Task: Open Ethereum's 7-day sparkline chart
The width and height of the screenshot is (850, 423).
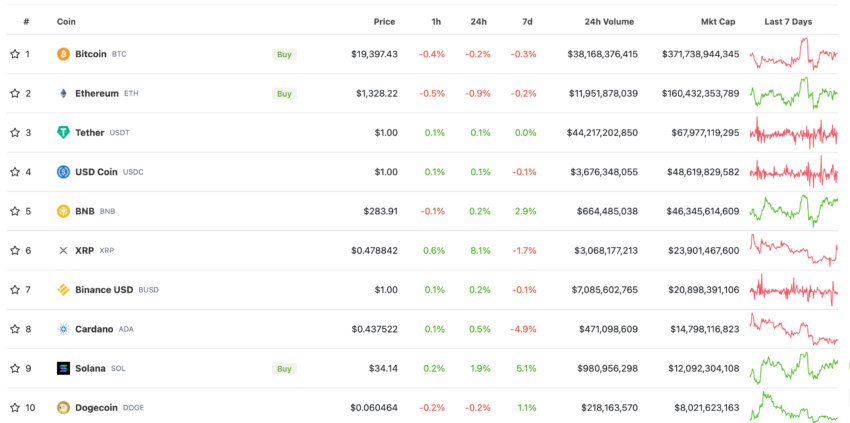Action: [x=794, y=93]
